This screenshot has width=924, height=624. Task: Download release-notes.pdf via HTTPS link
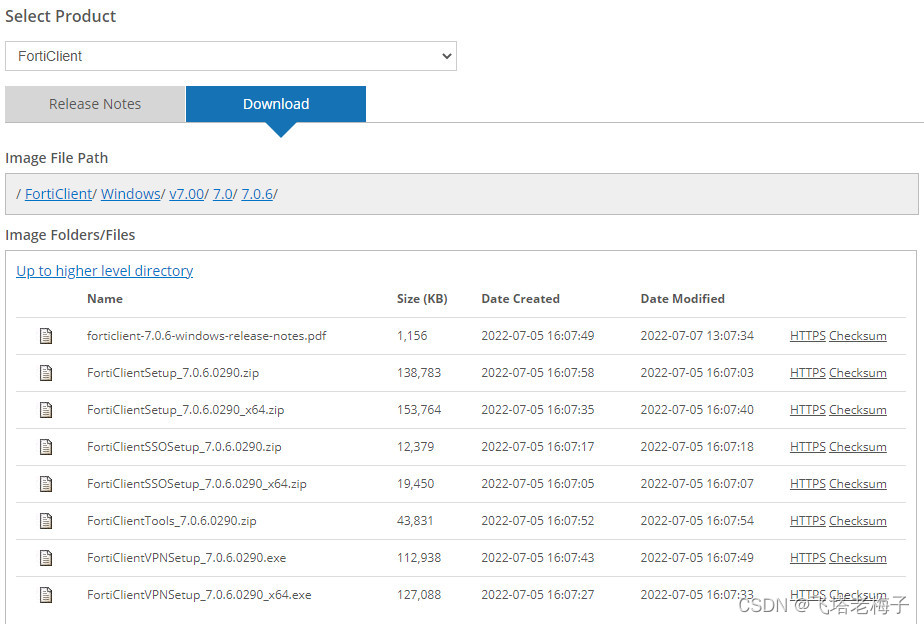[807, 336]
